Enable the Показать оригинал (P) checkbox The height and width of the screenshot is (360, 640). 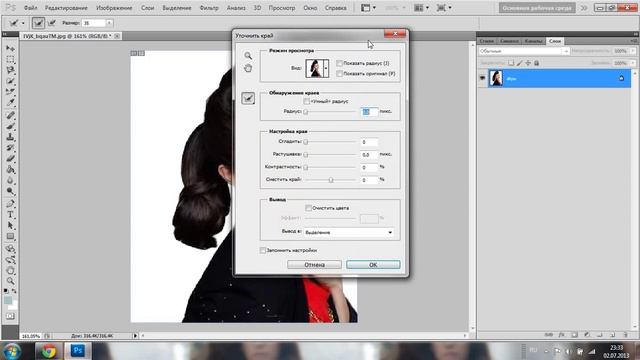339,74
